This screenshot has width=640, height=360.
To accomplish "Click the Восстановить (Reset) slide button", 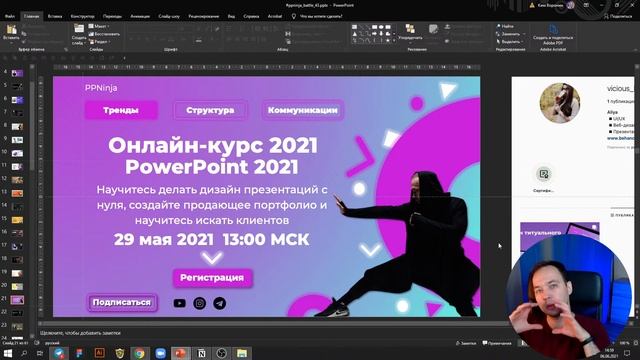I will tap(104, 34).
